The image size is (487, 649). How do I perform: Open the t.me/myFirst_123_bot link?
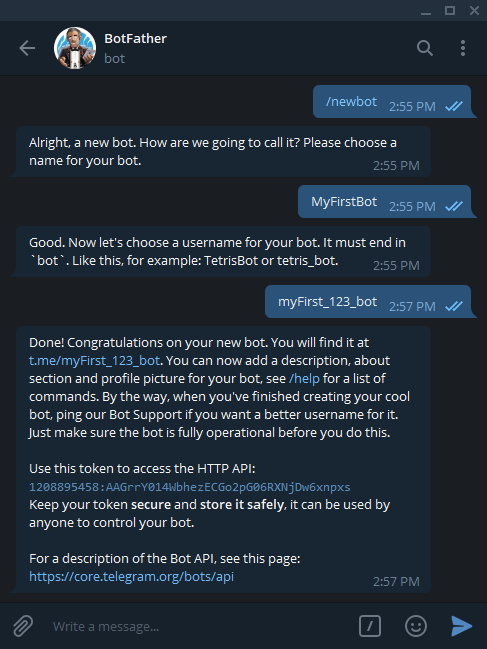click(94, 361)
